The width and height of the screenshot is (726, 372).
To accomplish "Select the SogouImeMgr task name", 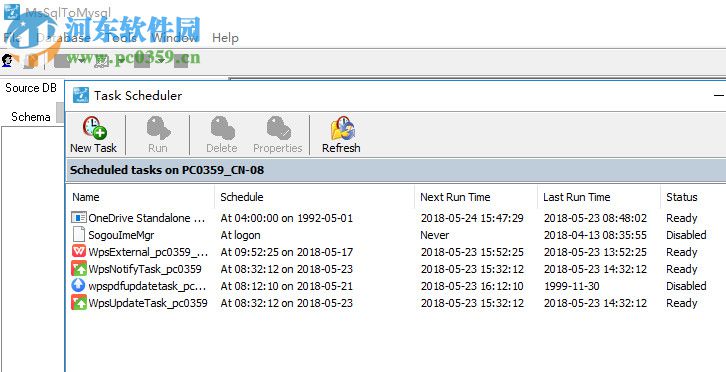I will 121,235.
